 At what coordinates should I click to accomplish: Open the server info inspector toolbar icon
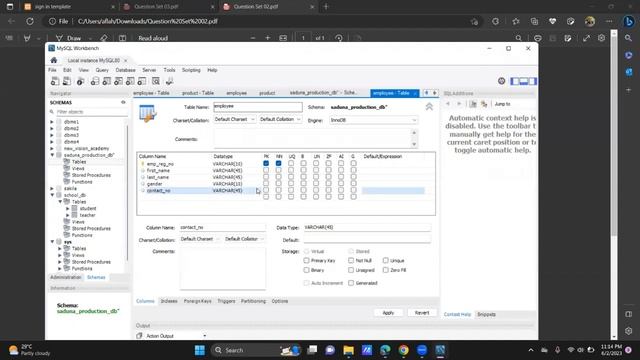pos(80,81)
